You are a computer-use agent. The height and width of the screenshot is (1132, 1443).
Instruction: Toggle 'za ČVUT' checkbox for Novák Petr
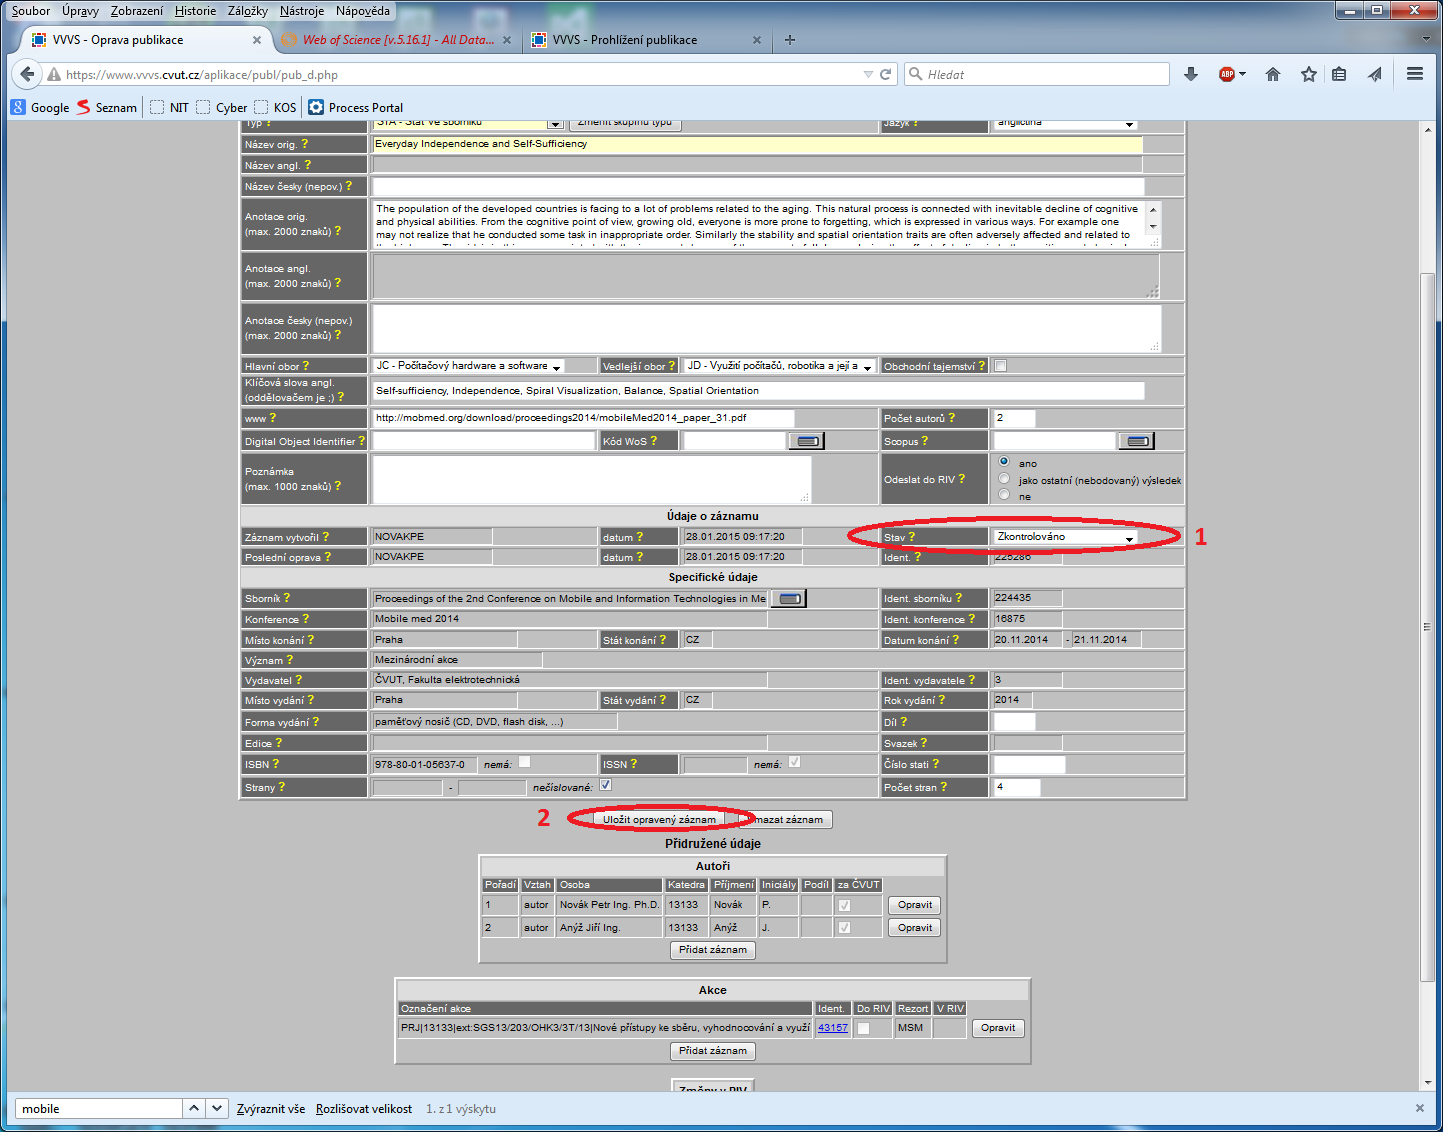coord(844,905)
